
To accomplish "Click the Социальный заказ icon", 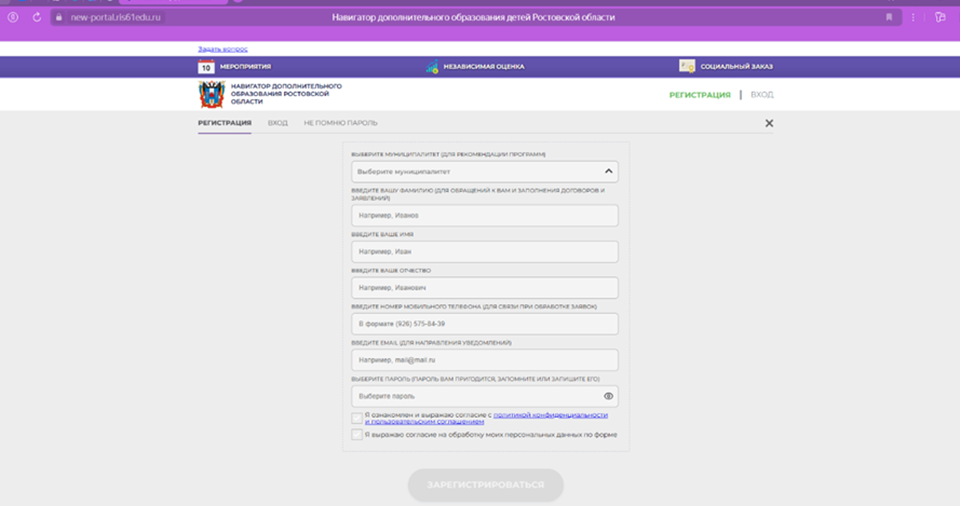I will point(687,67).
